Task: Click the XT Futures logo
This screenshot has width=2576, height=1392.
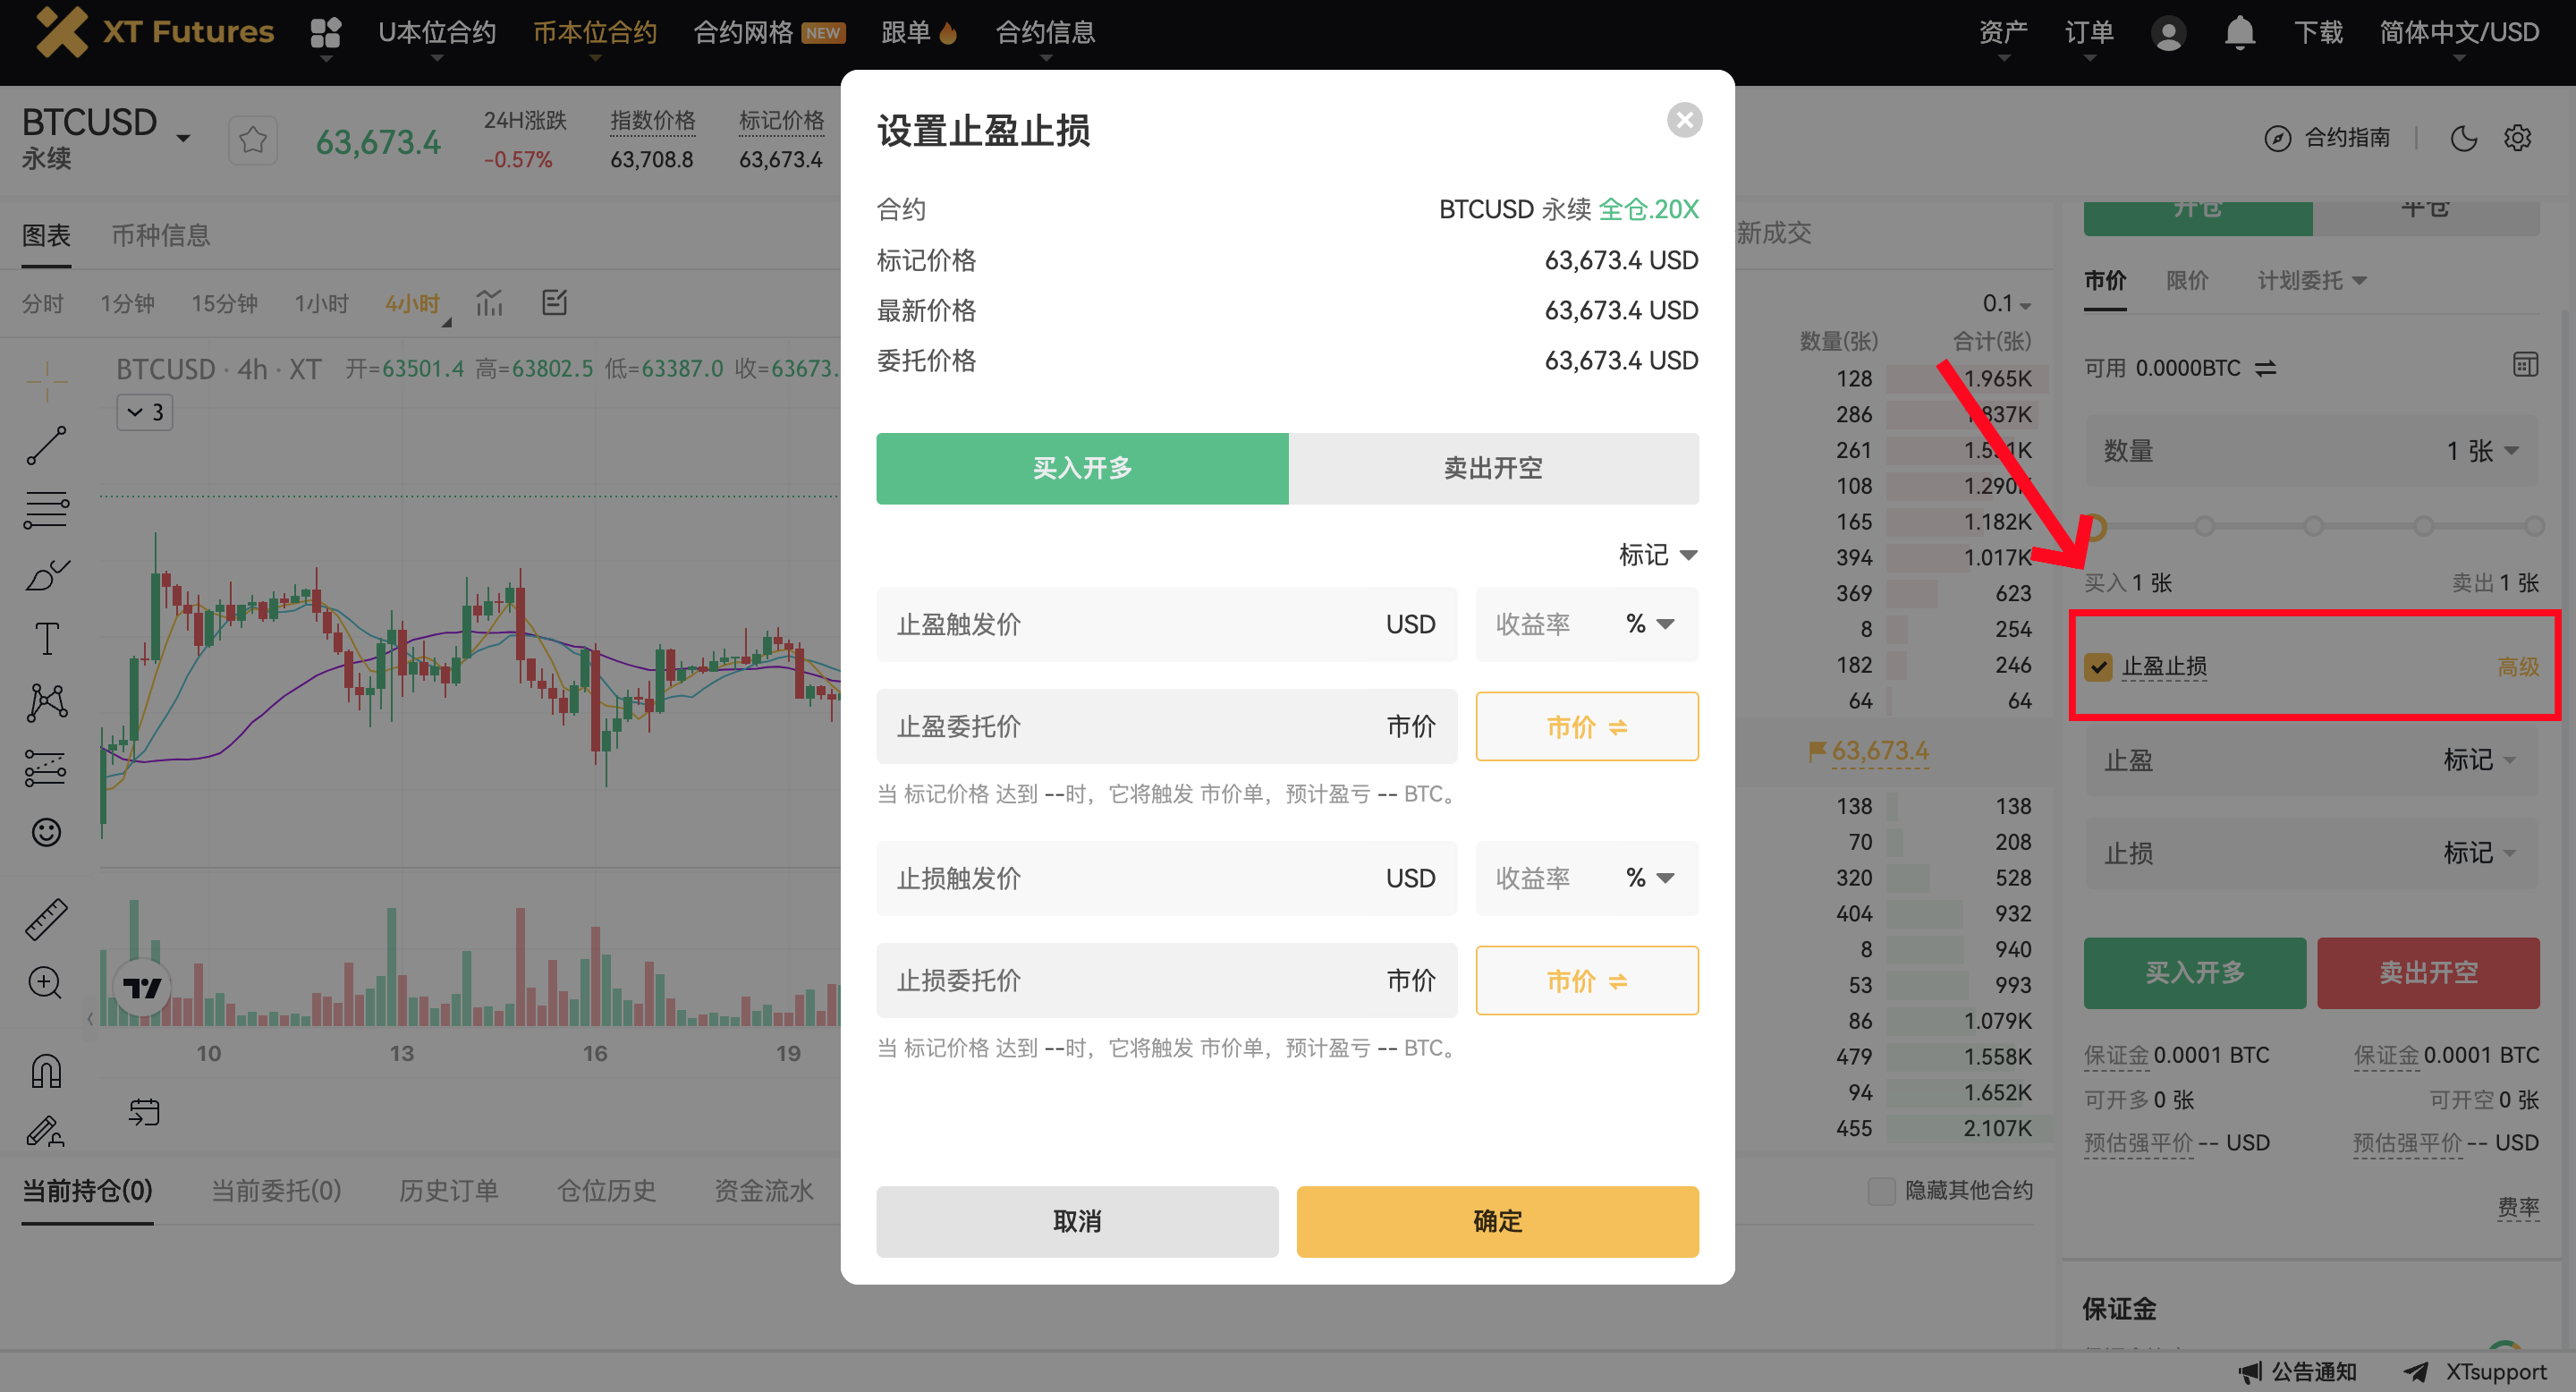Action: (x=154, y=32)
